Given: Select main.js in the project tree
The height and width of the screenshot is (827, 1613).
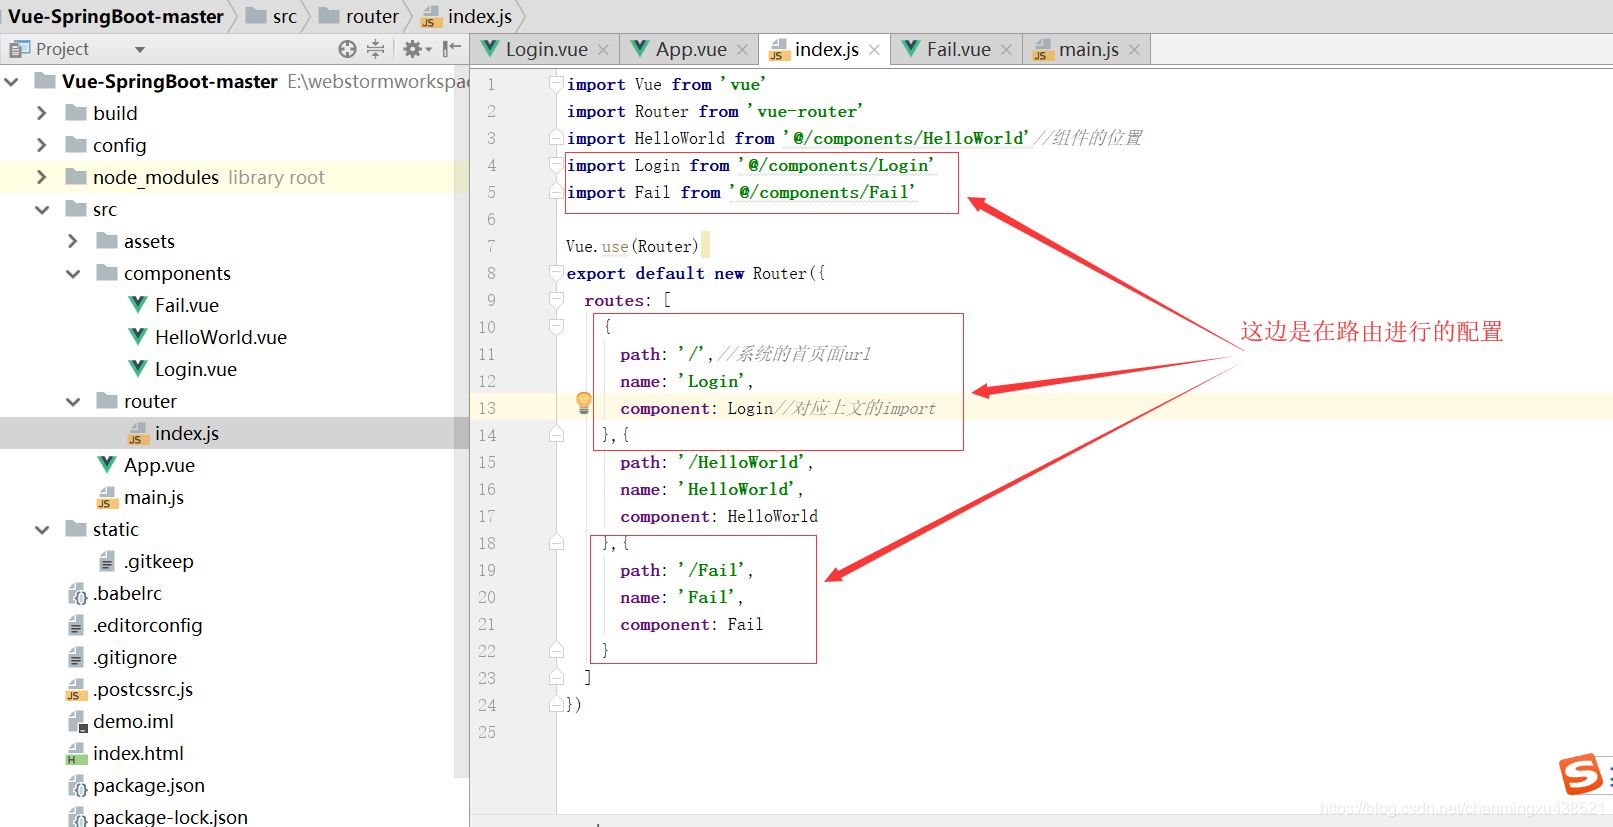Looking at the screenshot, I should (153, 497).
